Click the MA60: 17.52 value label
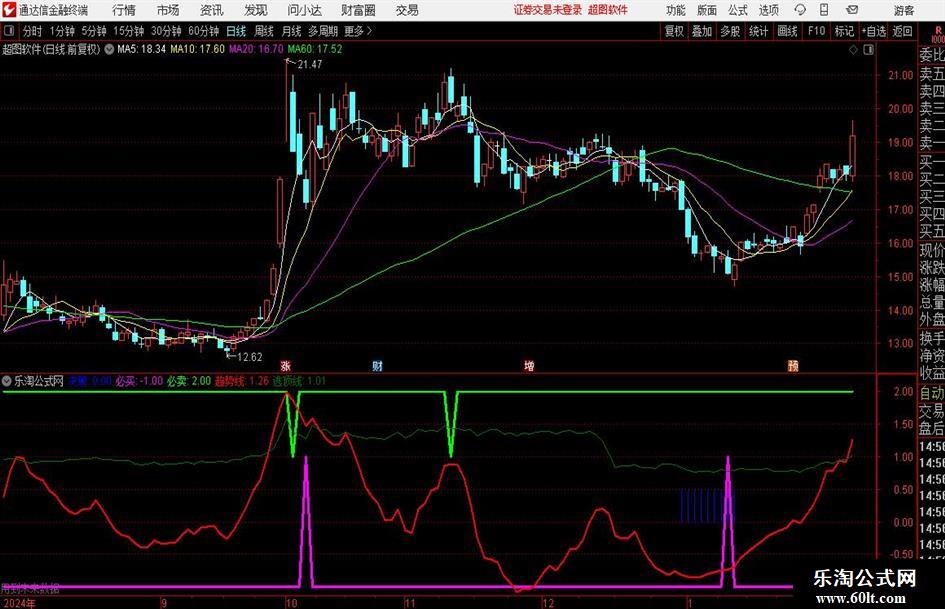945x609 pixels. click(x=315, y=49)
